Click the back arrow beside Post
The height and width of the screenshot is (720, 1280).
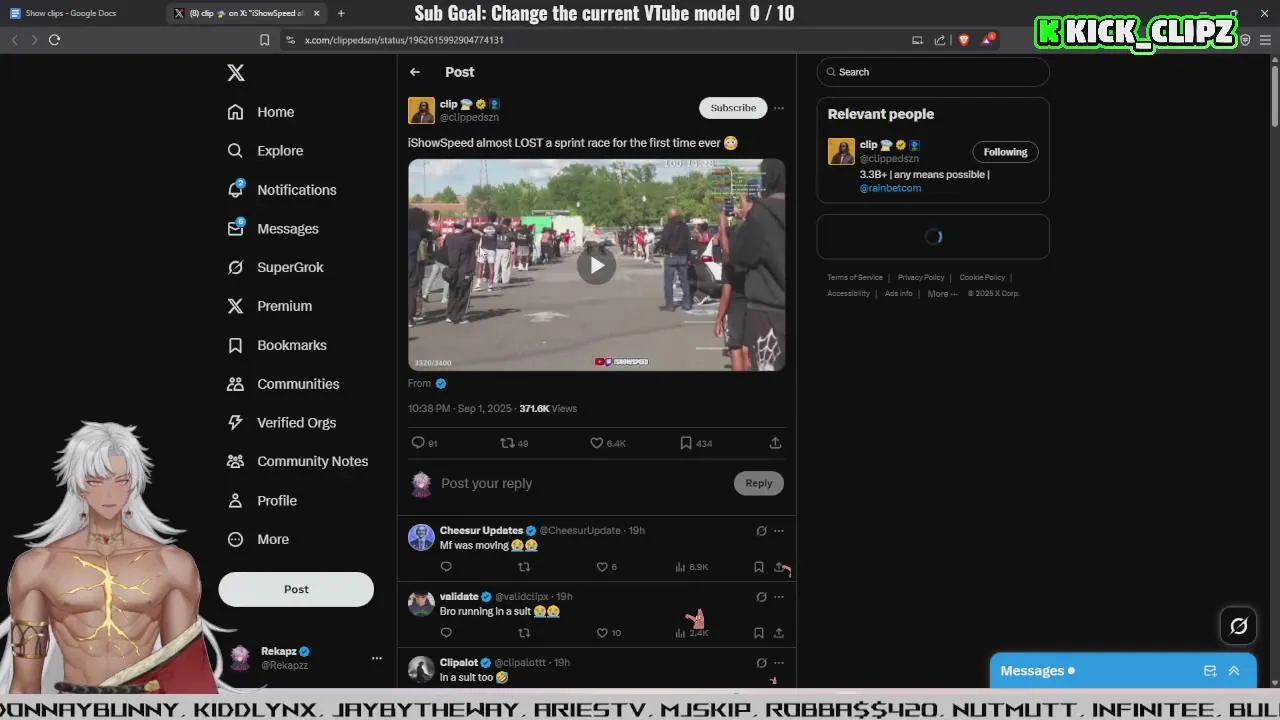415,72
